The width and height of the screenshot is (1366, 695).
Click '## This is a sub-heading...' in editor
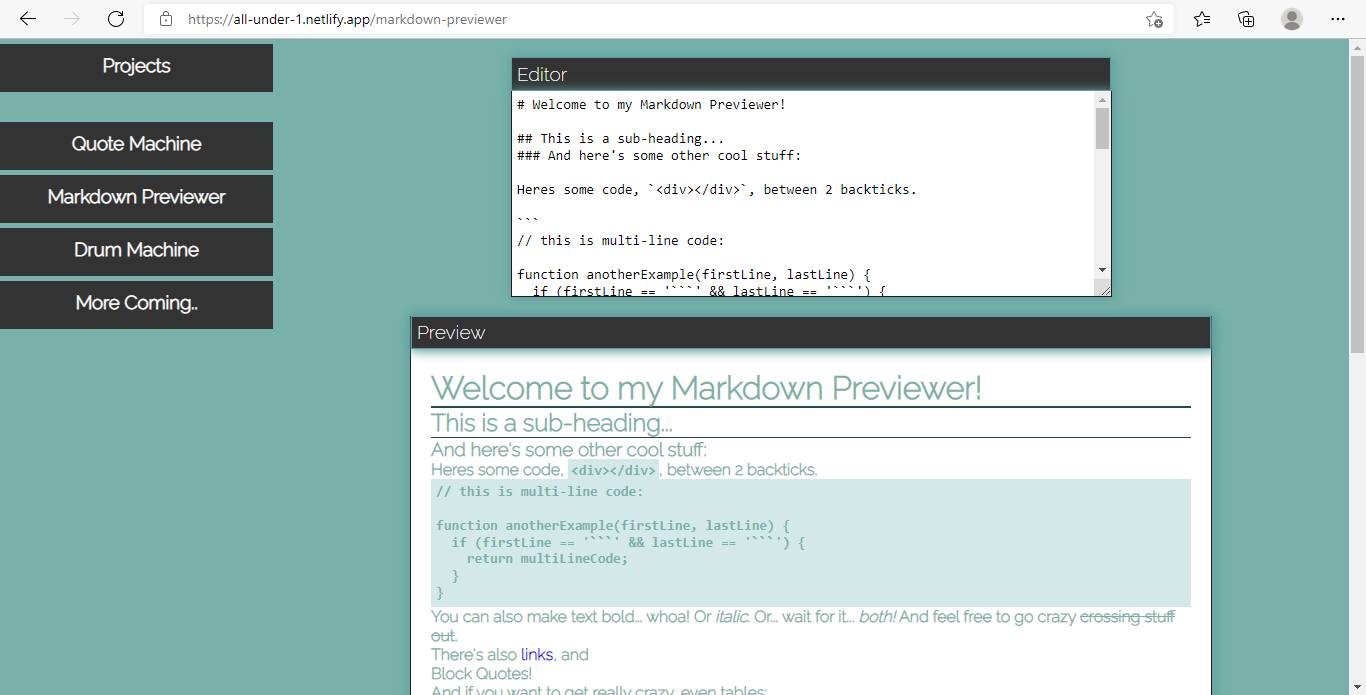[x=621, y=139]
